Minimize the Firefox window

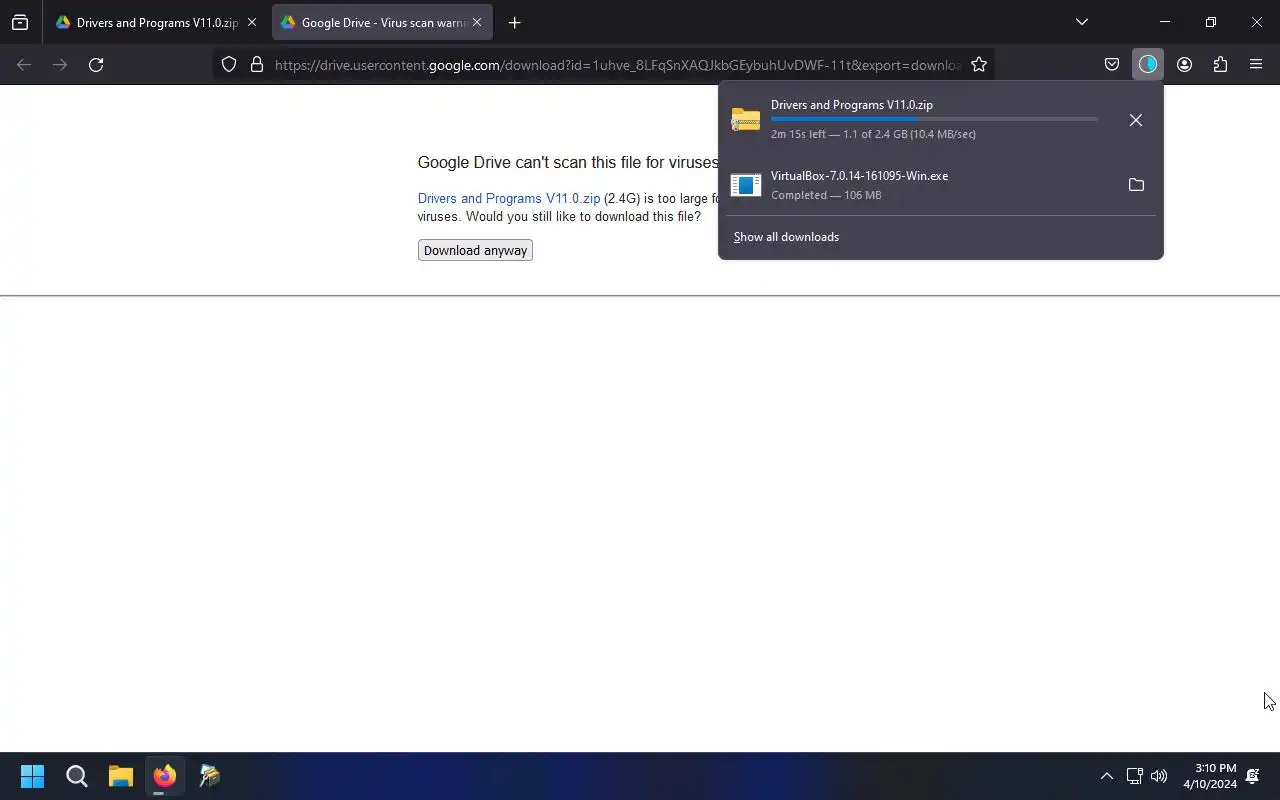click(x=1164, y=22)
